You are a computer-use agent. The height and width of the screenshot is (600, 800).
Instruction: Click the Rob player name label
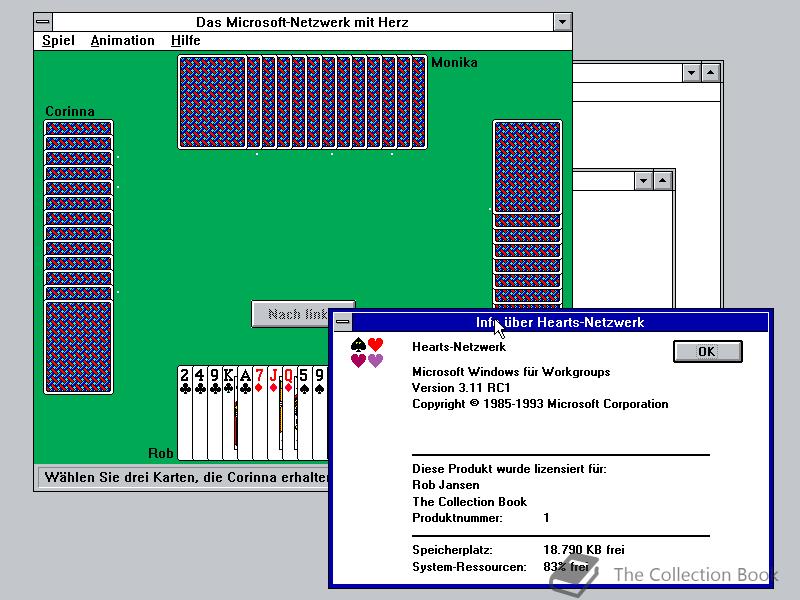tap(161, 453)
